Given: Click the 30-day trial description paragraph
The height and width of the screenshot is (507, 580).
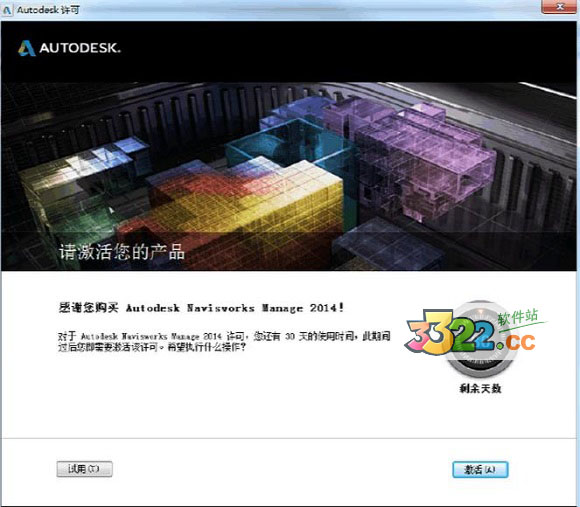Looking at the screenshot, I should (224, 342).
